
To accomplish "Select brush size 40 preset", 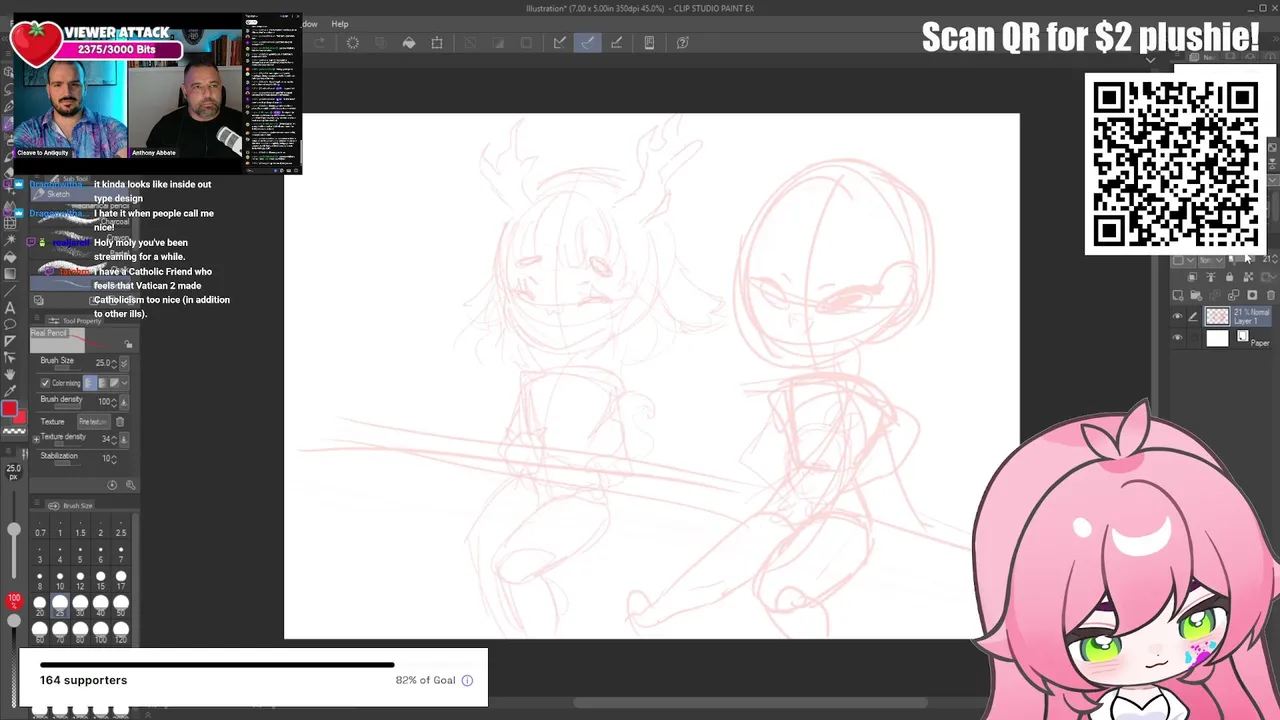I will click(x=100, y=605).
